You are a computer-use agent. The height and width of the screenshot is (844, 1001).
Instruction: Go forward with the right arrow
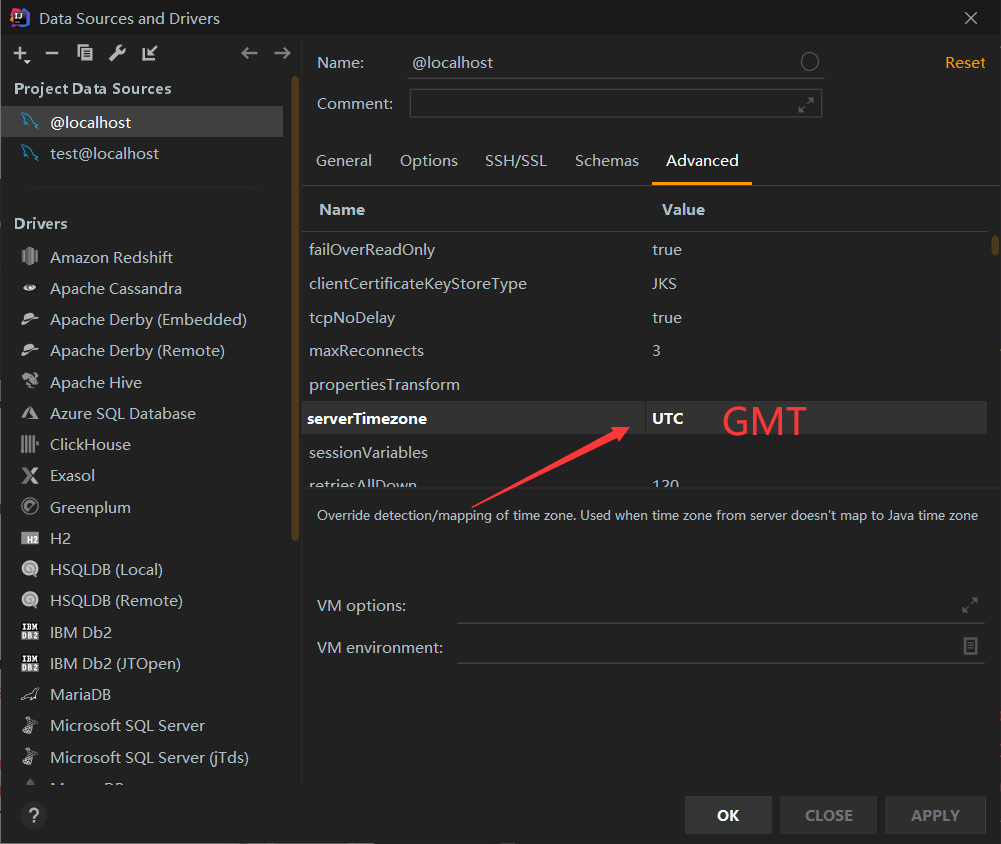tap(282, 53)
